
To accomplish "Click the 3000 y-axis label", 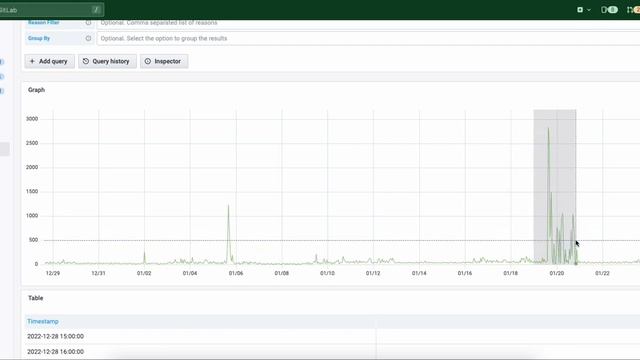I will pyautogui.click(x=32, y=119).
